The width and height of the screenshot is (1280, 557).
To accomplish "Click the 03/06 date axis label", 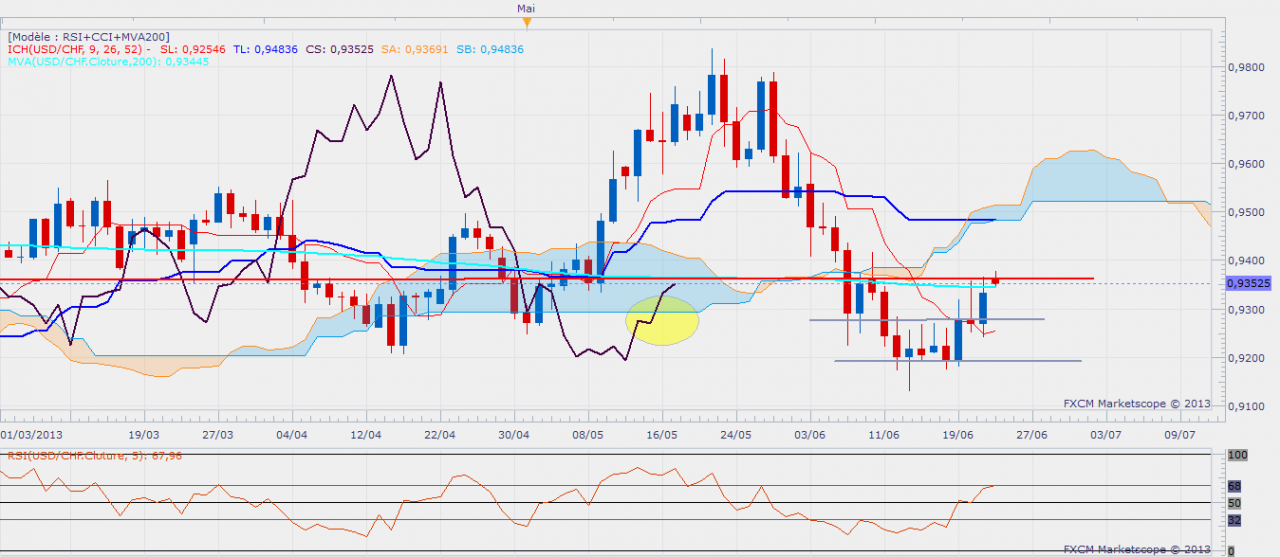I will [x=808, y=436].
